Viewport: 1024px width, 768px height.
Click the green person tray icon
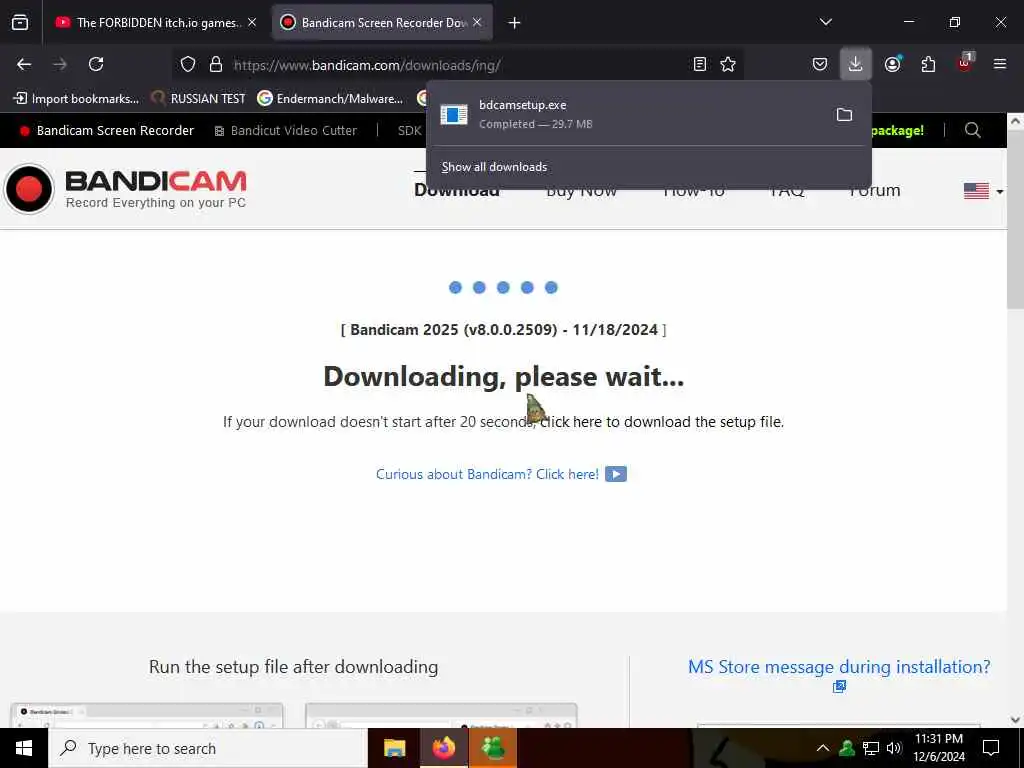click(x=847, y=748)
